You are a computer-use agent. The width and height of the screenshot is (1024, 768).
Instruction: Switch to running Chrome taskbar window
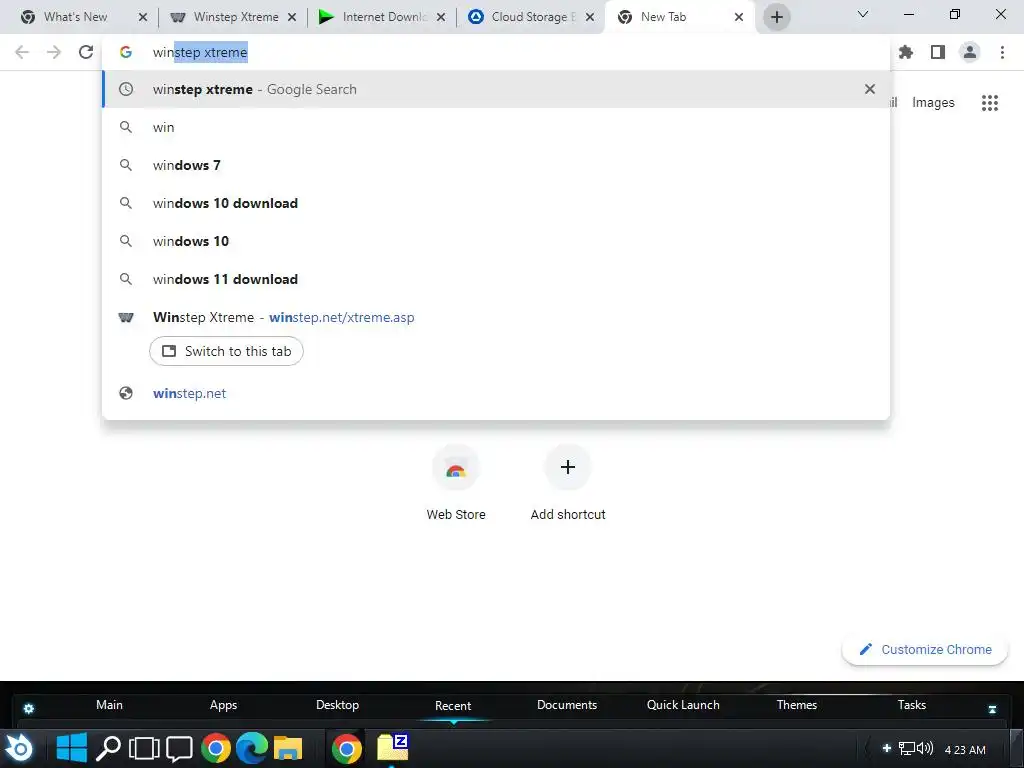point(346,748)
